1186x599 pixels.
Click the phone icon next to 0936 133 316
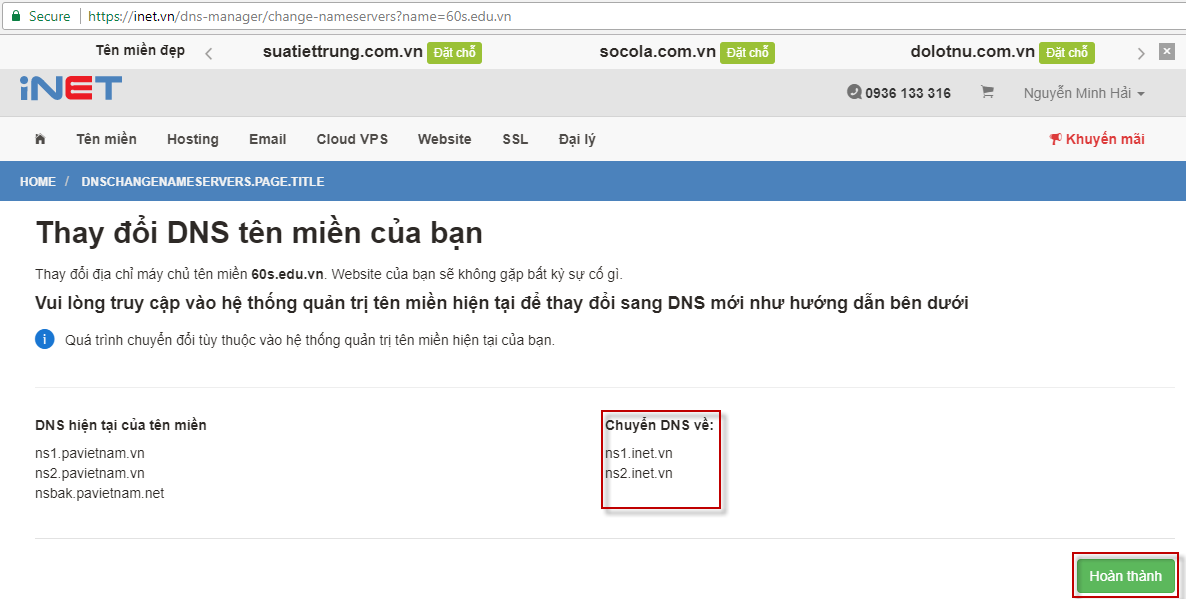point(855,92)
